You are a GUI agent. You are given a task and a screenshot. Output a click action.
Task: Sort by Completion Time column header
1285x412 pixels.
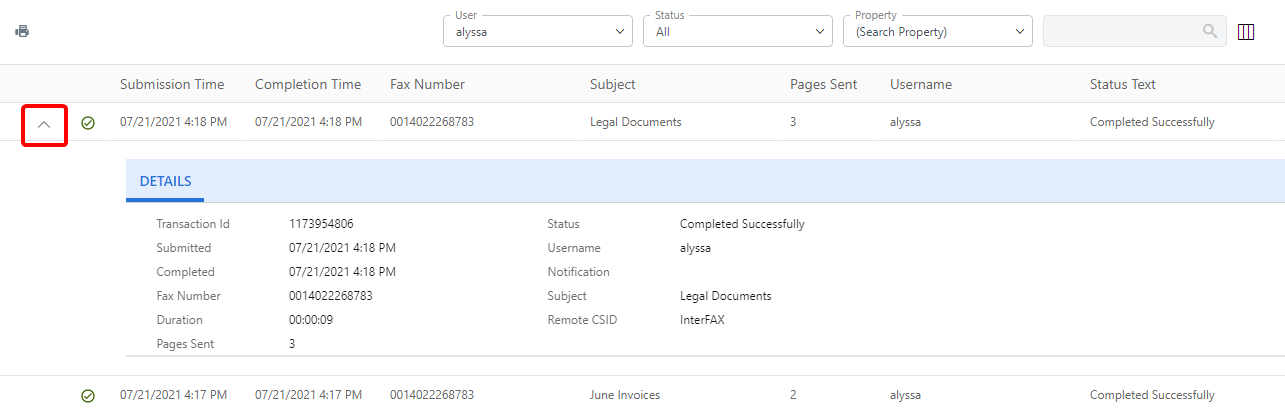pos(308,84)
